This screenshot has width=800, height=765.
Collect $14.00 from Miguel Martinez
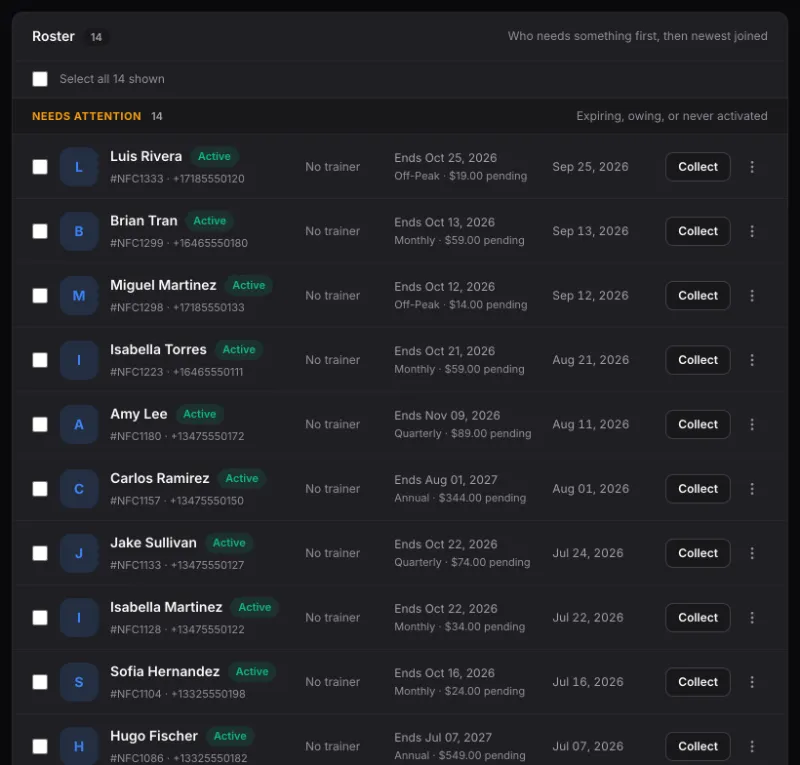[x=697, y=295]
